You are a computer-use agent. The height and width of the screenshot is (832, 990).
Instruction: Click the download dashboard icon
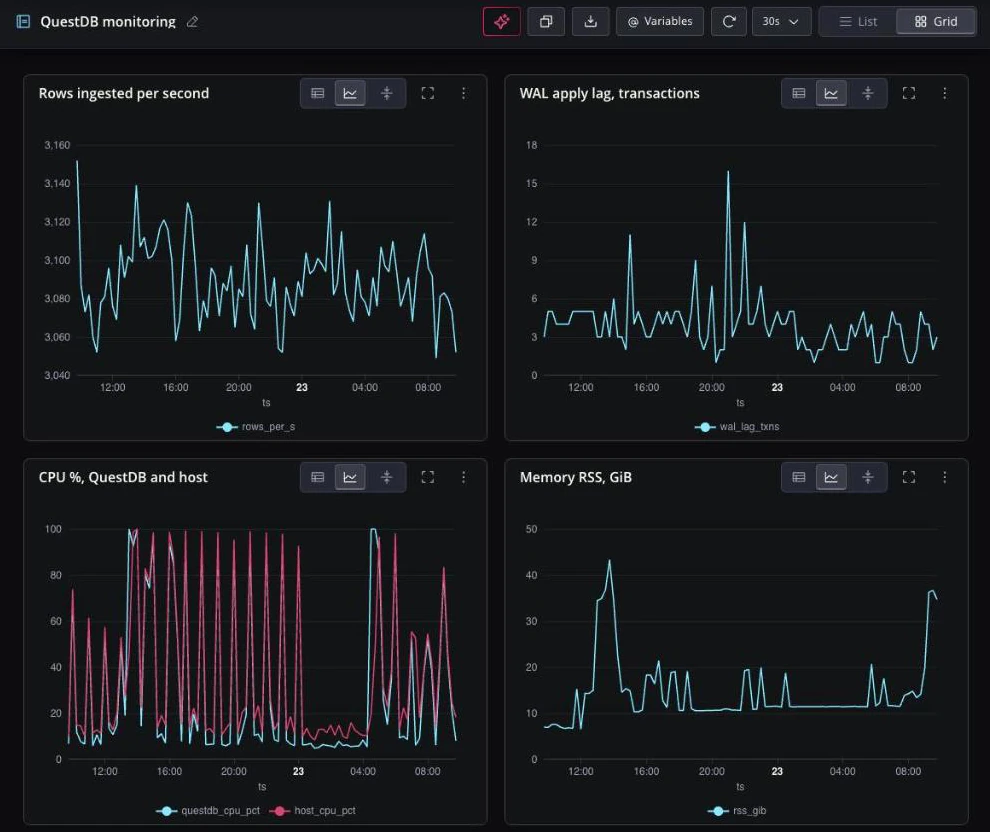[590, 21]
